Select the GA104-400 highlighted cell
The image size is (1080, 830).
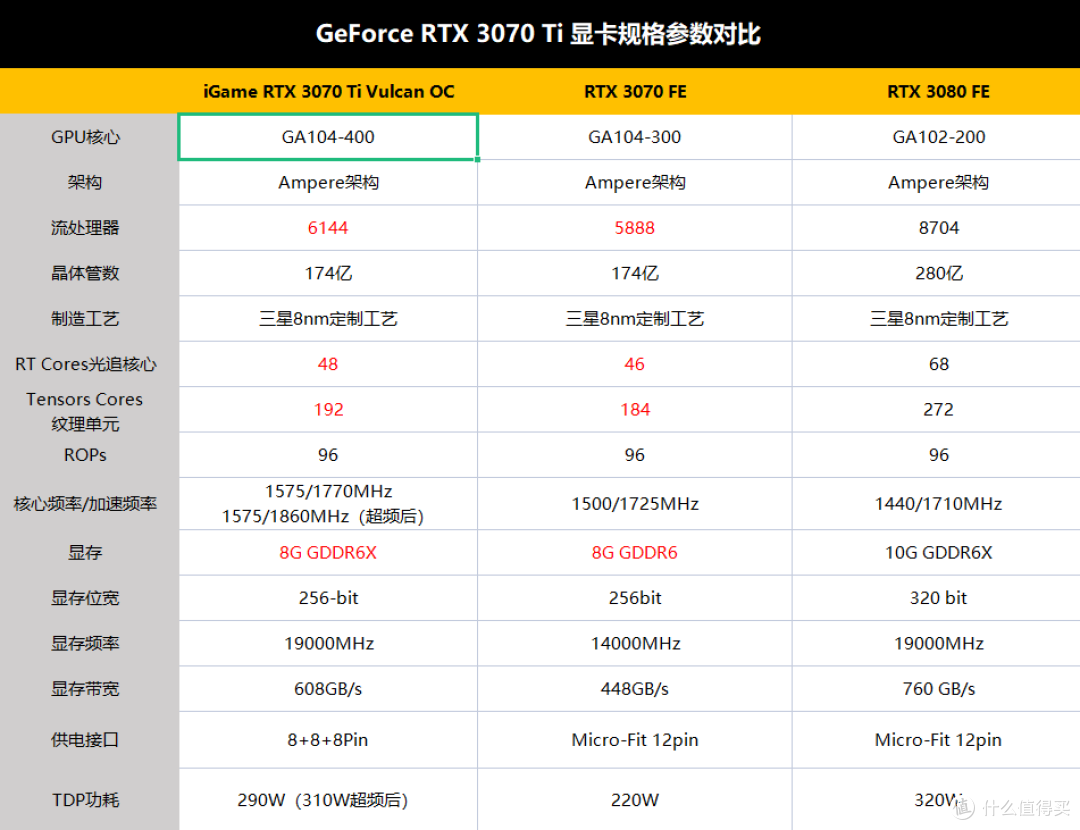pyautogui.click(x=328, y=137)
